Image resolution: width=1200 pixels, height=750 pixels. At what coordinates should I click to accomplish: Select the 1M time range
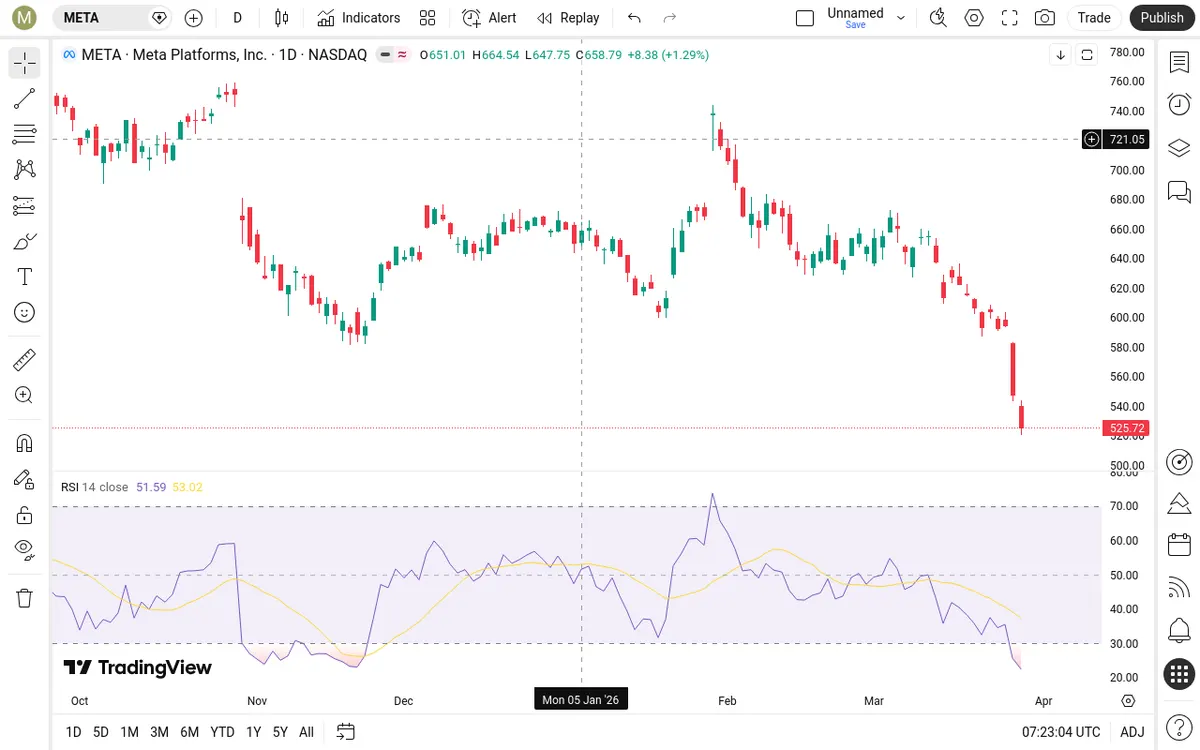tap(130, 732)
